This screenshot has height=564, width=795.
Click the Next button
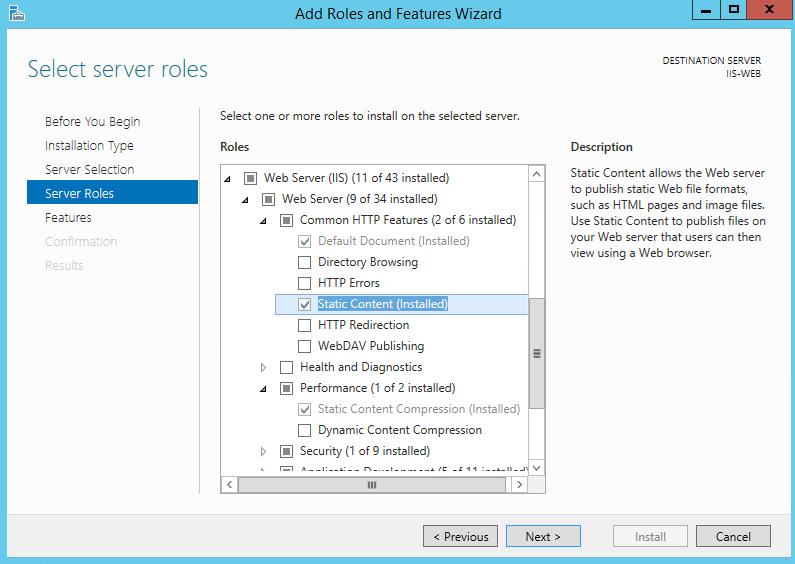coord(543,536)
